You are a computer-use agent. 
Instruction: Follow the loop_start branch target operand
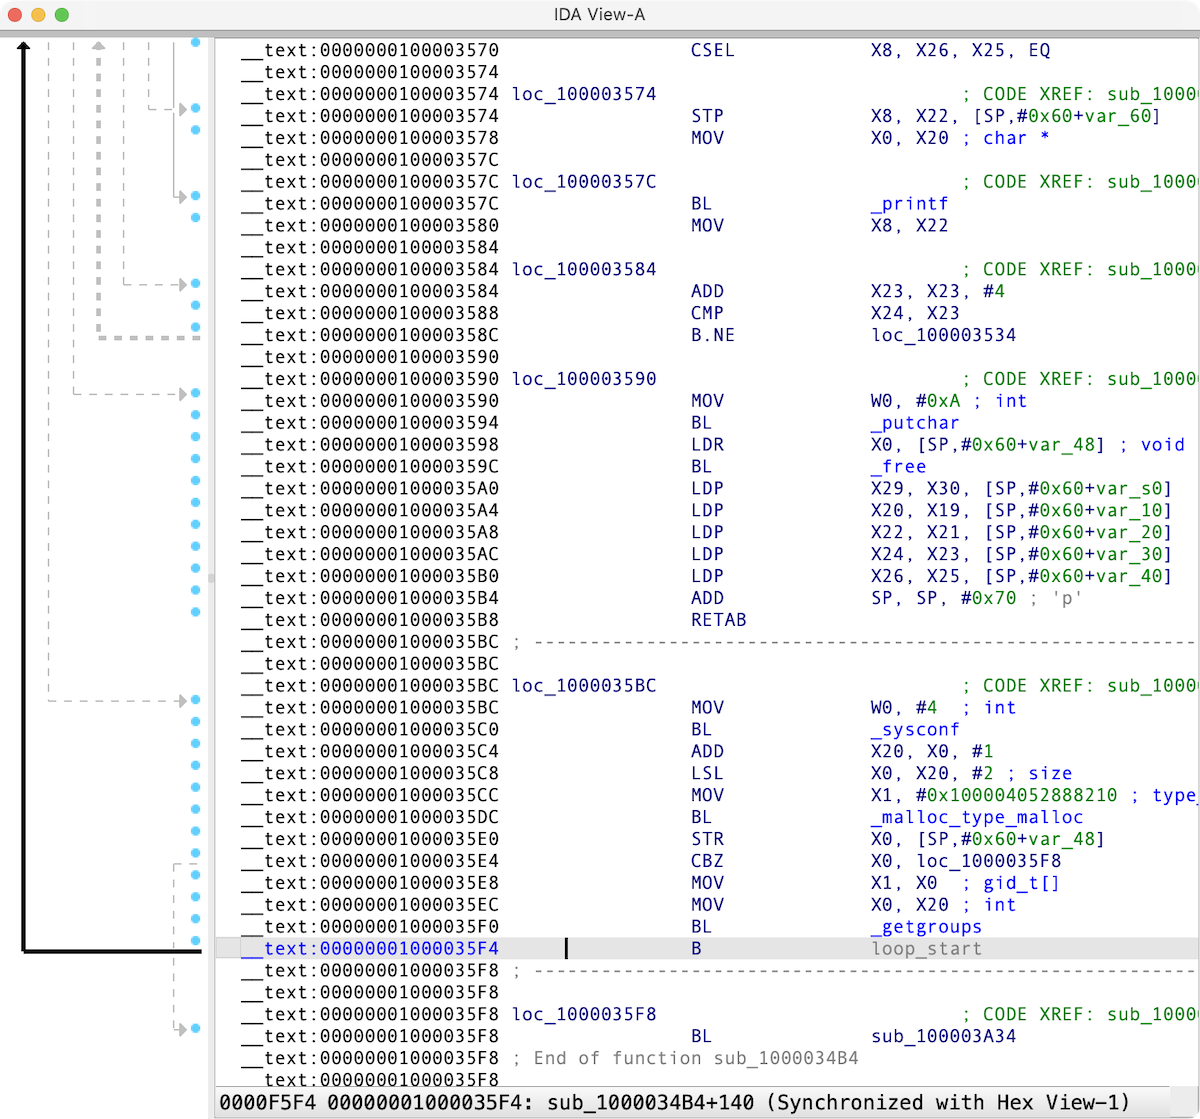[926, 949]
